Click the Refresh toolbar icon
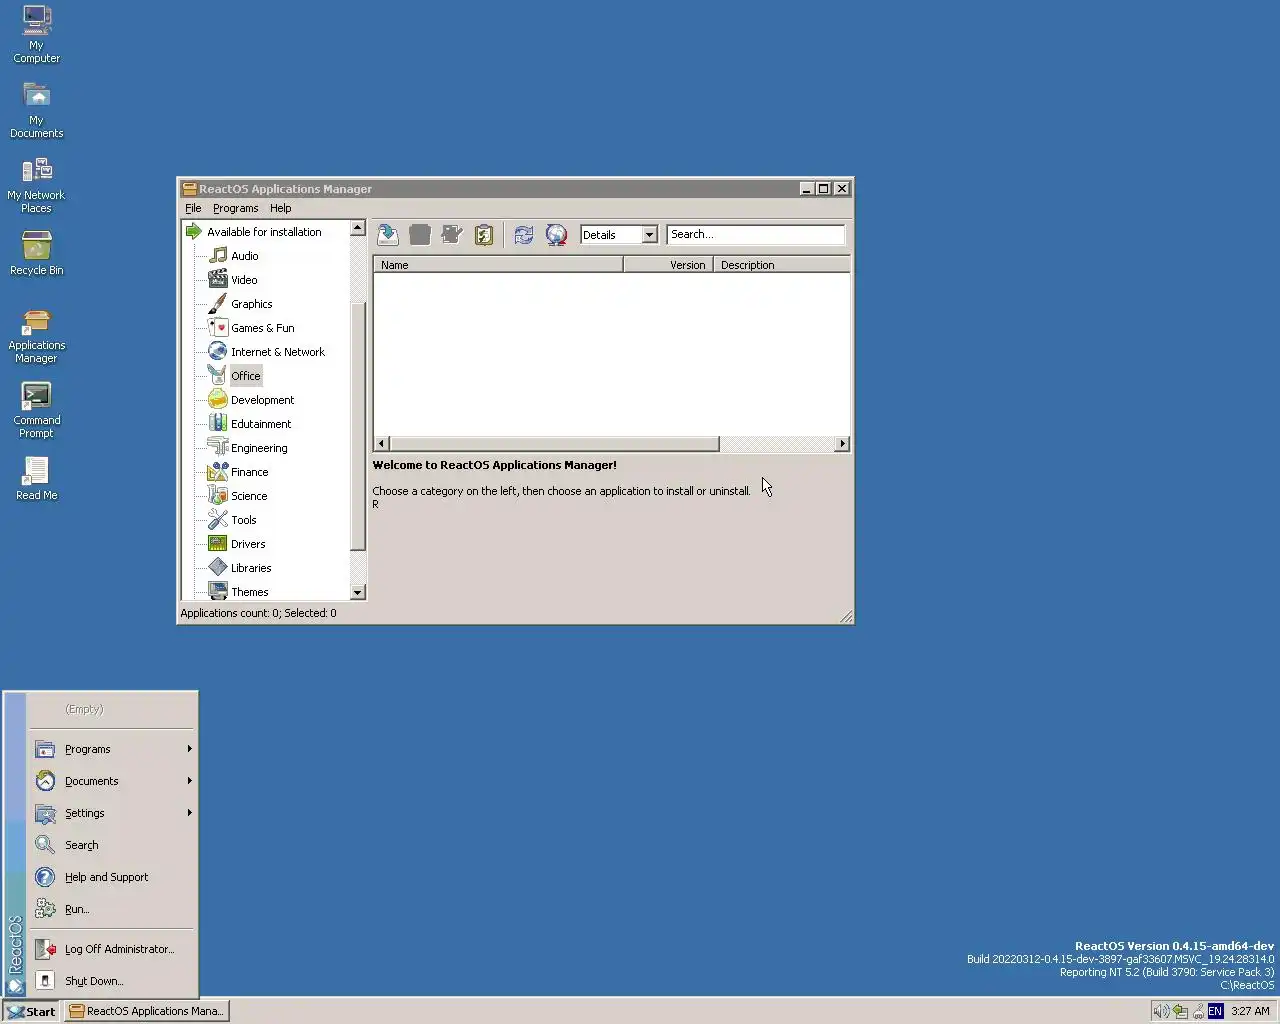The width and height of the screenshot is (1280, 1024). pyautogui.click(x=524, y=235)
